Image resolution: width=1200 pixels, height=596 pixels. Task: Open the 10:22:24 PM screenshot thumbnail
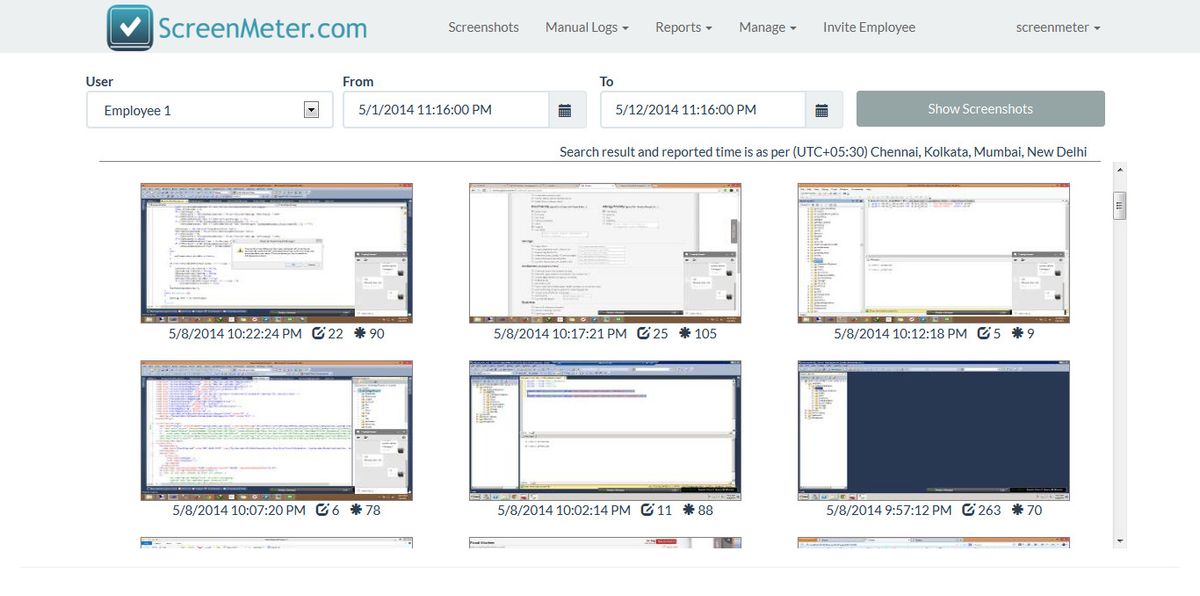click(276, 251)
